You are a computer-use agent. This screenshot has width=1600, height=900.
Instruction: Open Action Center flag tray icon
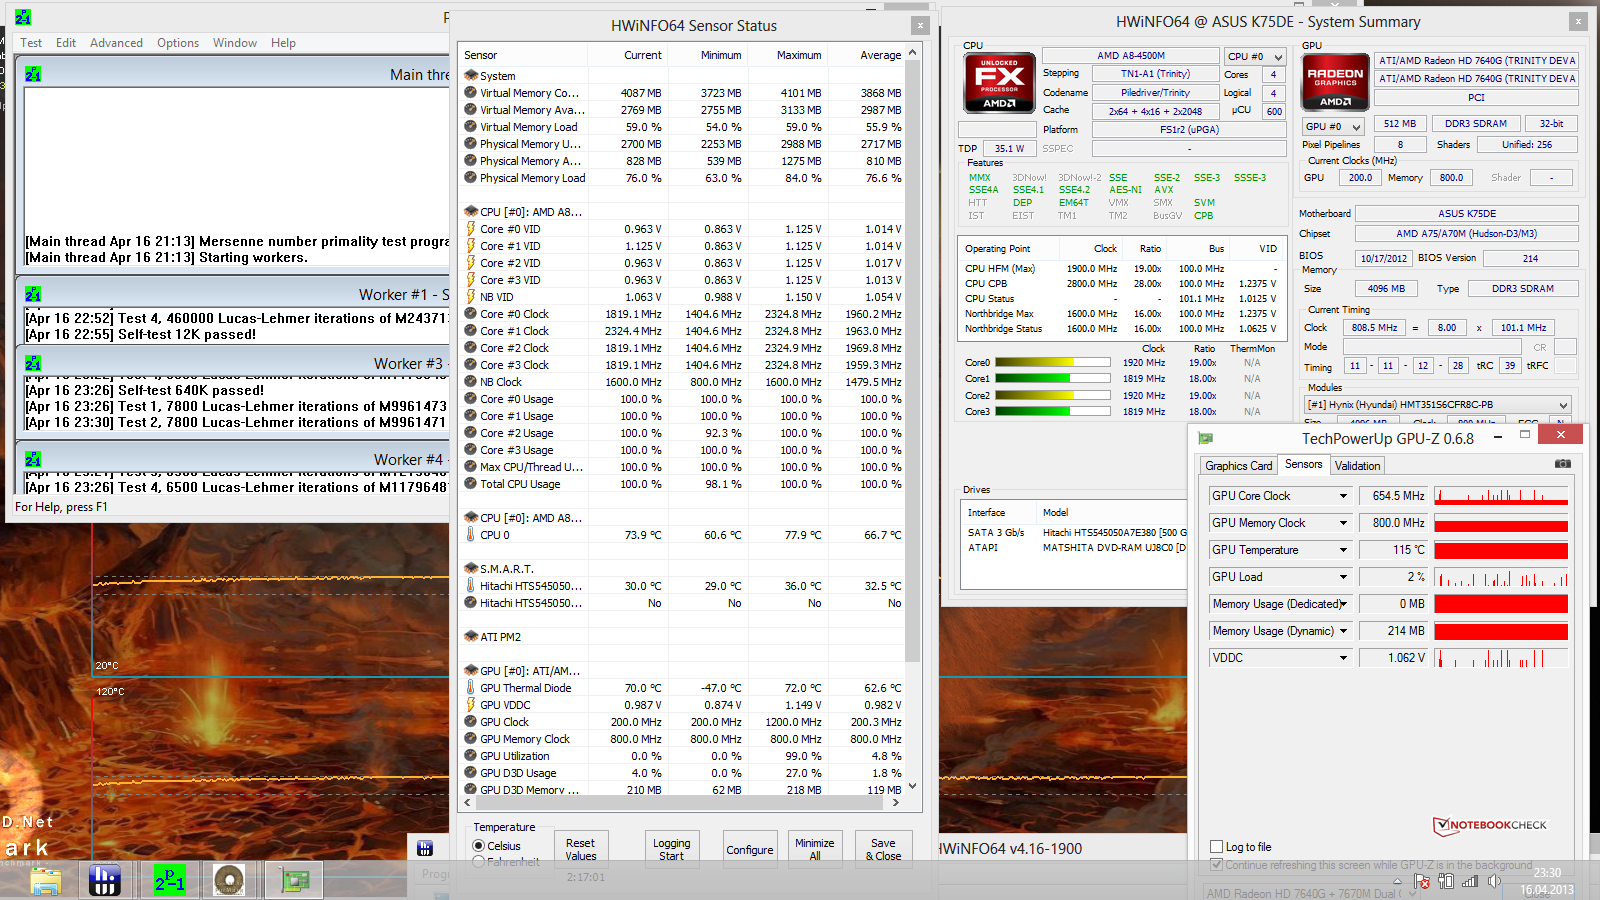click(1422, 881)
